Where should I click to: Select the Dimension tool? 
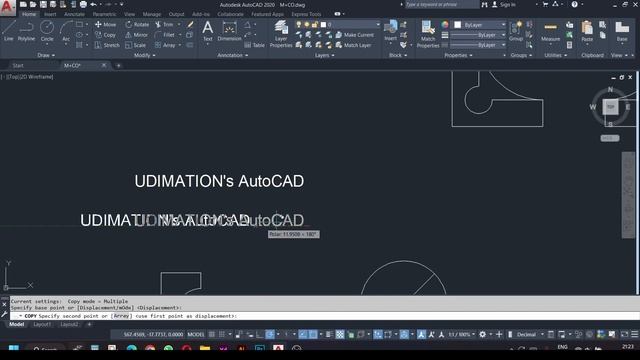coord(229,31)
